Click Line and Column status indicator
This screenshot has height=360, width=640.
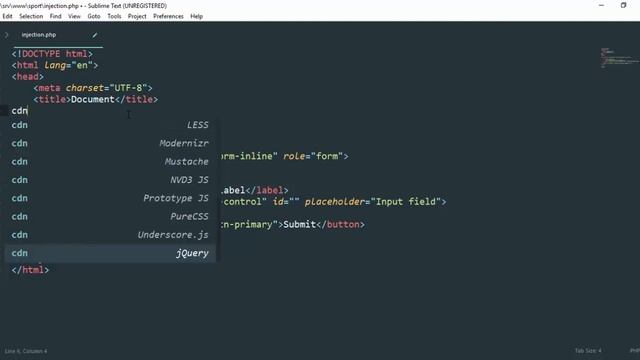click(x=26, y=351)
